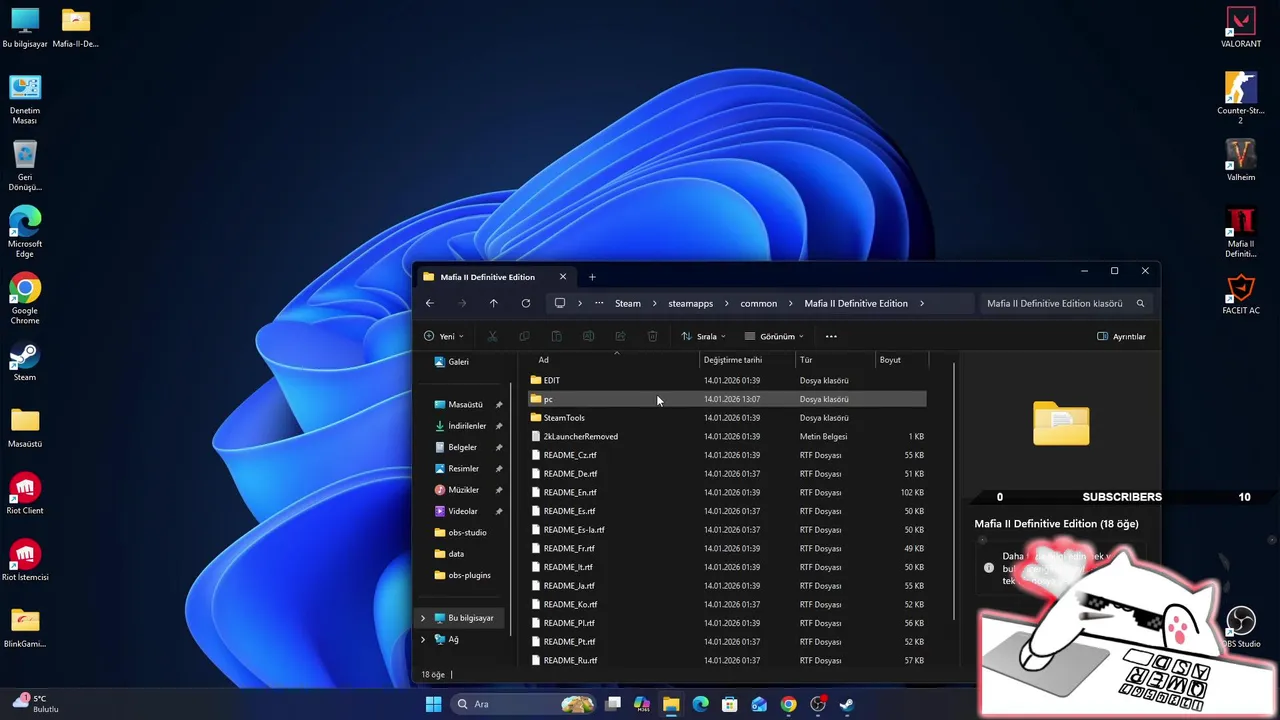Image resolution: width=1280 pixels, height=720 pixels.
Task: Click the Cut scissors icon in the toolbar
Action: (492, 336)
